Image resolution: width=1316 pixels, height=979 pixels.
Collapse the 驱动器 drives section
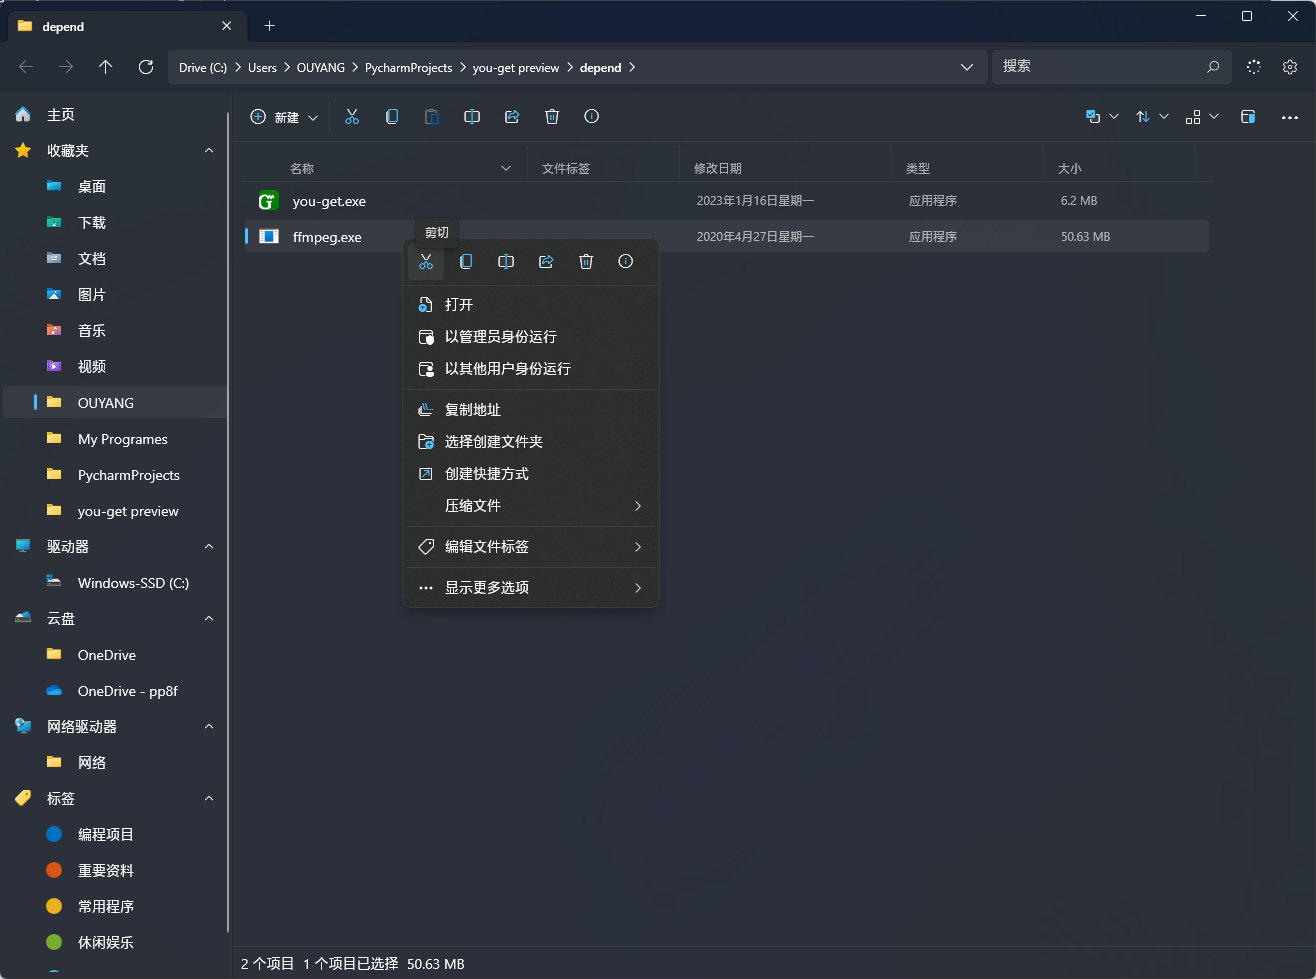tap(209, 547)
